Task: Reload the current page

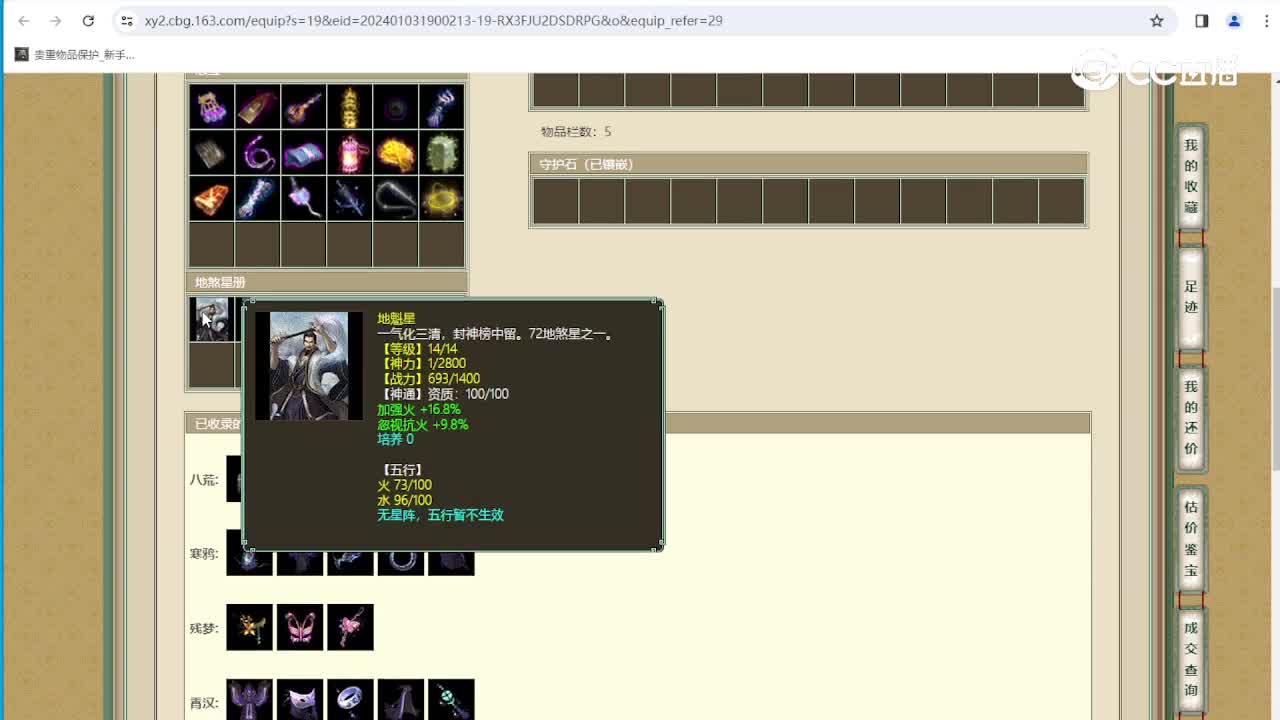Action: click(x=88, y=20)
